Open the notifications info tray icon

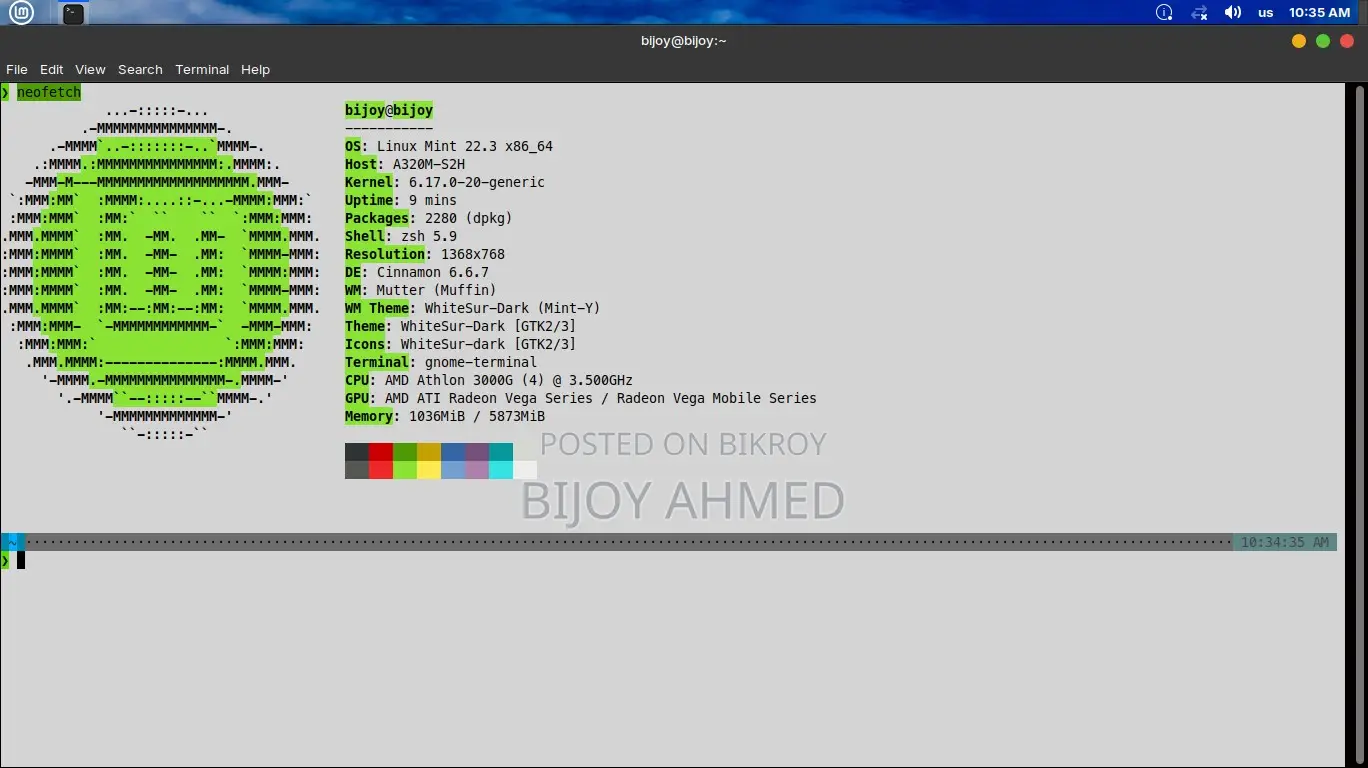1164,13
